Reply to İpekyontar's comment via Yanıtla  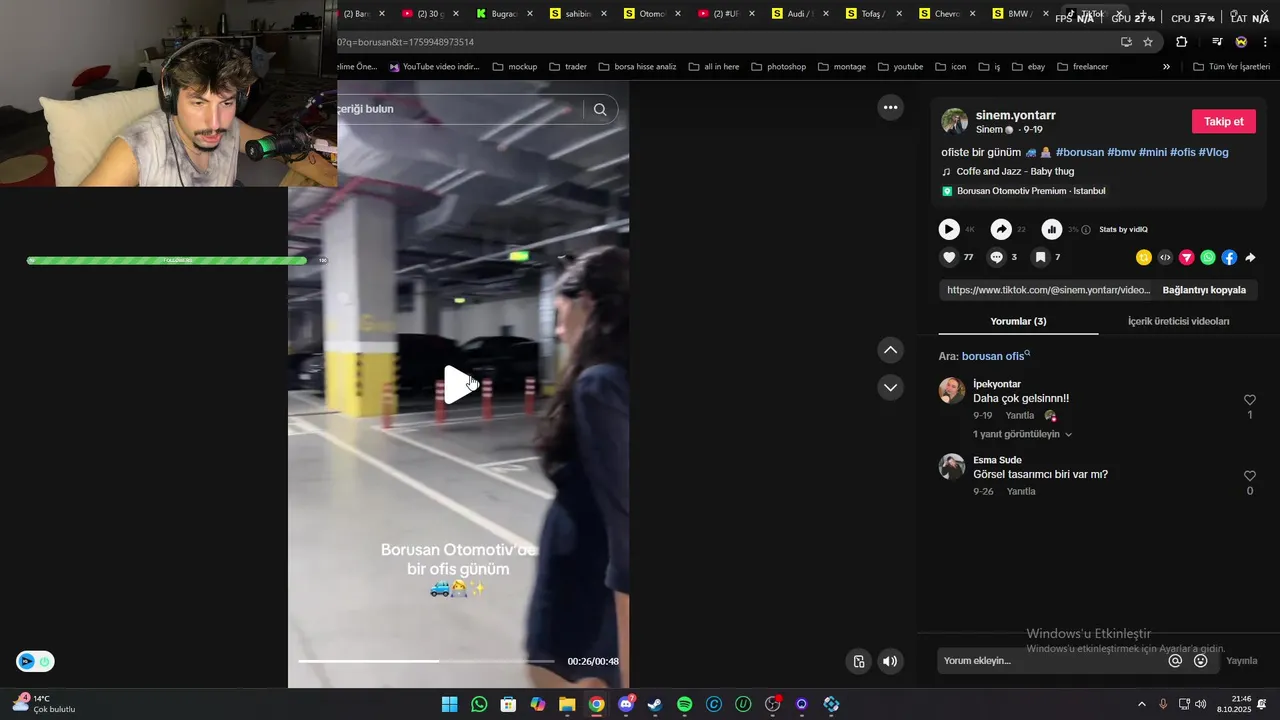pyautogui.click(x=1019, y=415)
